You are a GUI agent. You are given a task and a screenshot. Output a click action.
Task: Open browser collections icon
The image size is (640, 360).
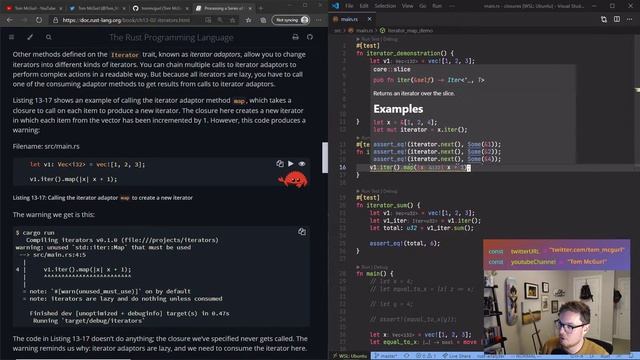click(x=263, y=20)
